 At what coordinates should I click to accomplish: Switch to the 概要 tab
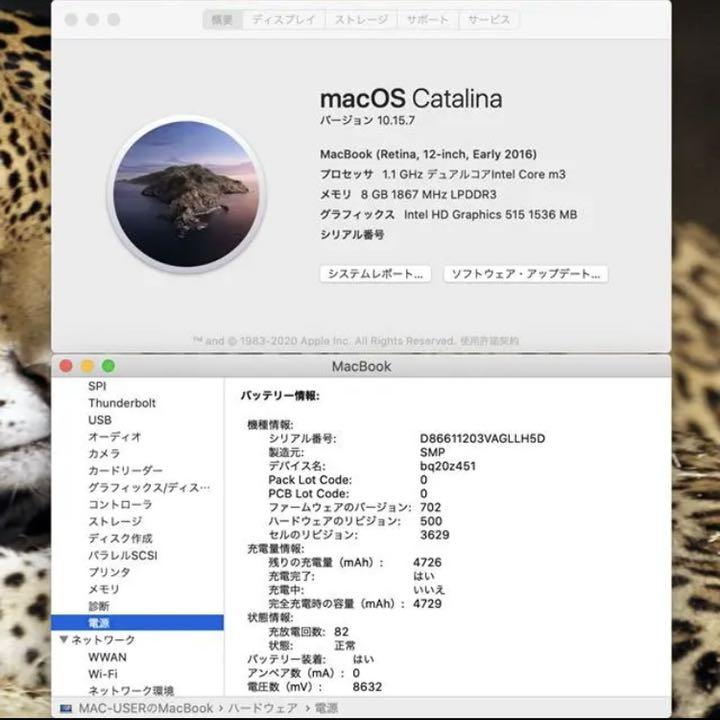coord(222,20)
